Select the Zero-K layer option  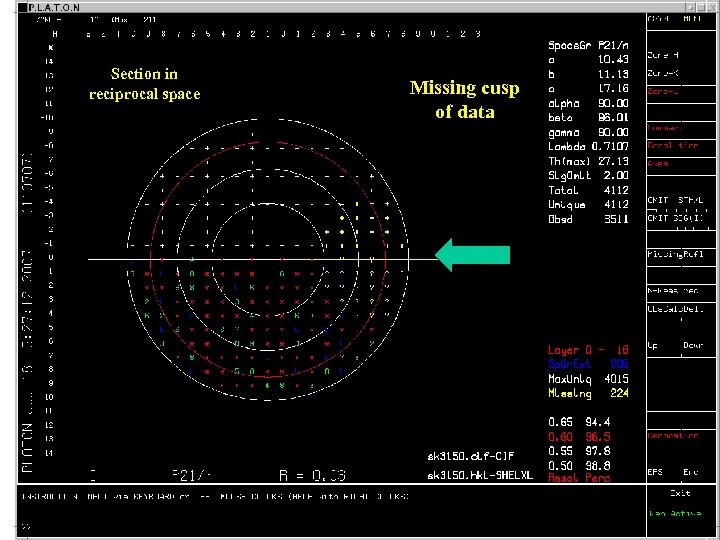664,73
